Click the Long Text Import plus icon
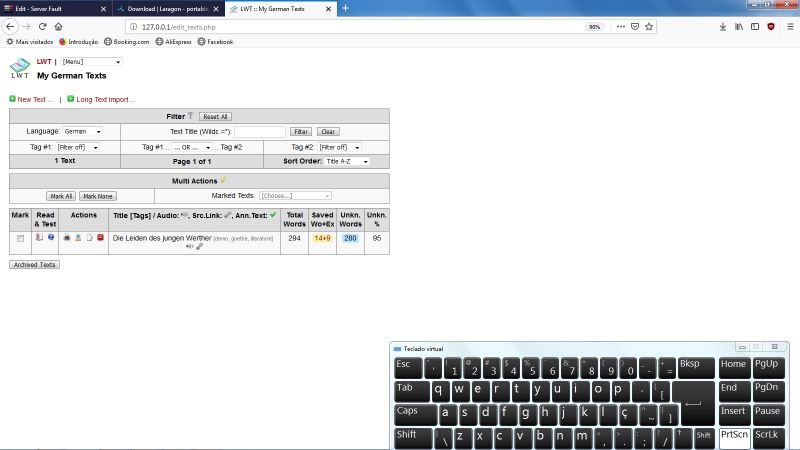This screenshot has width=800, height=450. pyautogui.click(x=70, y=98)
